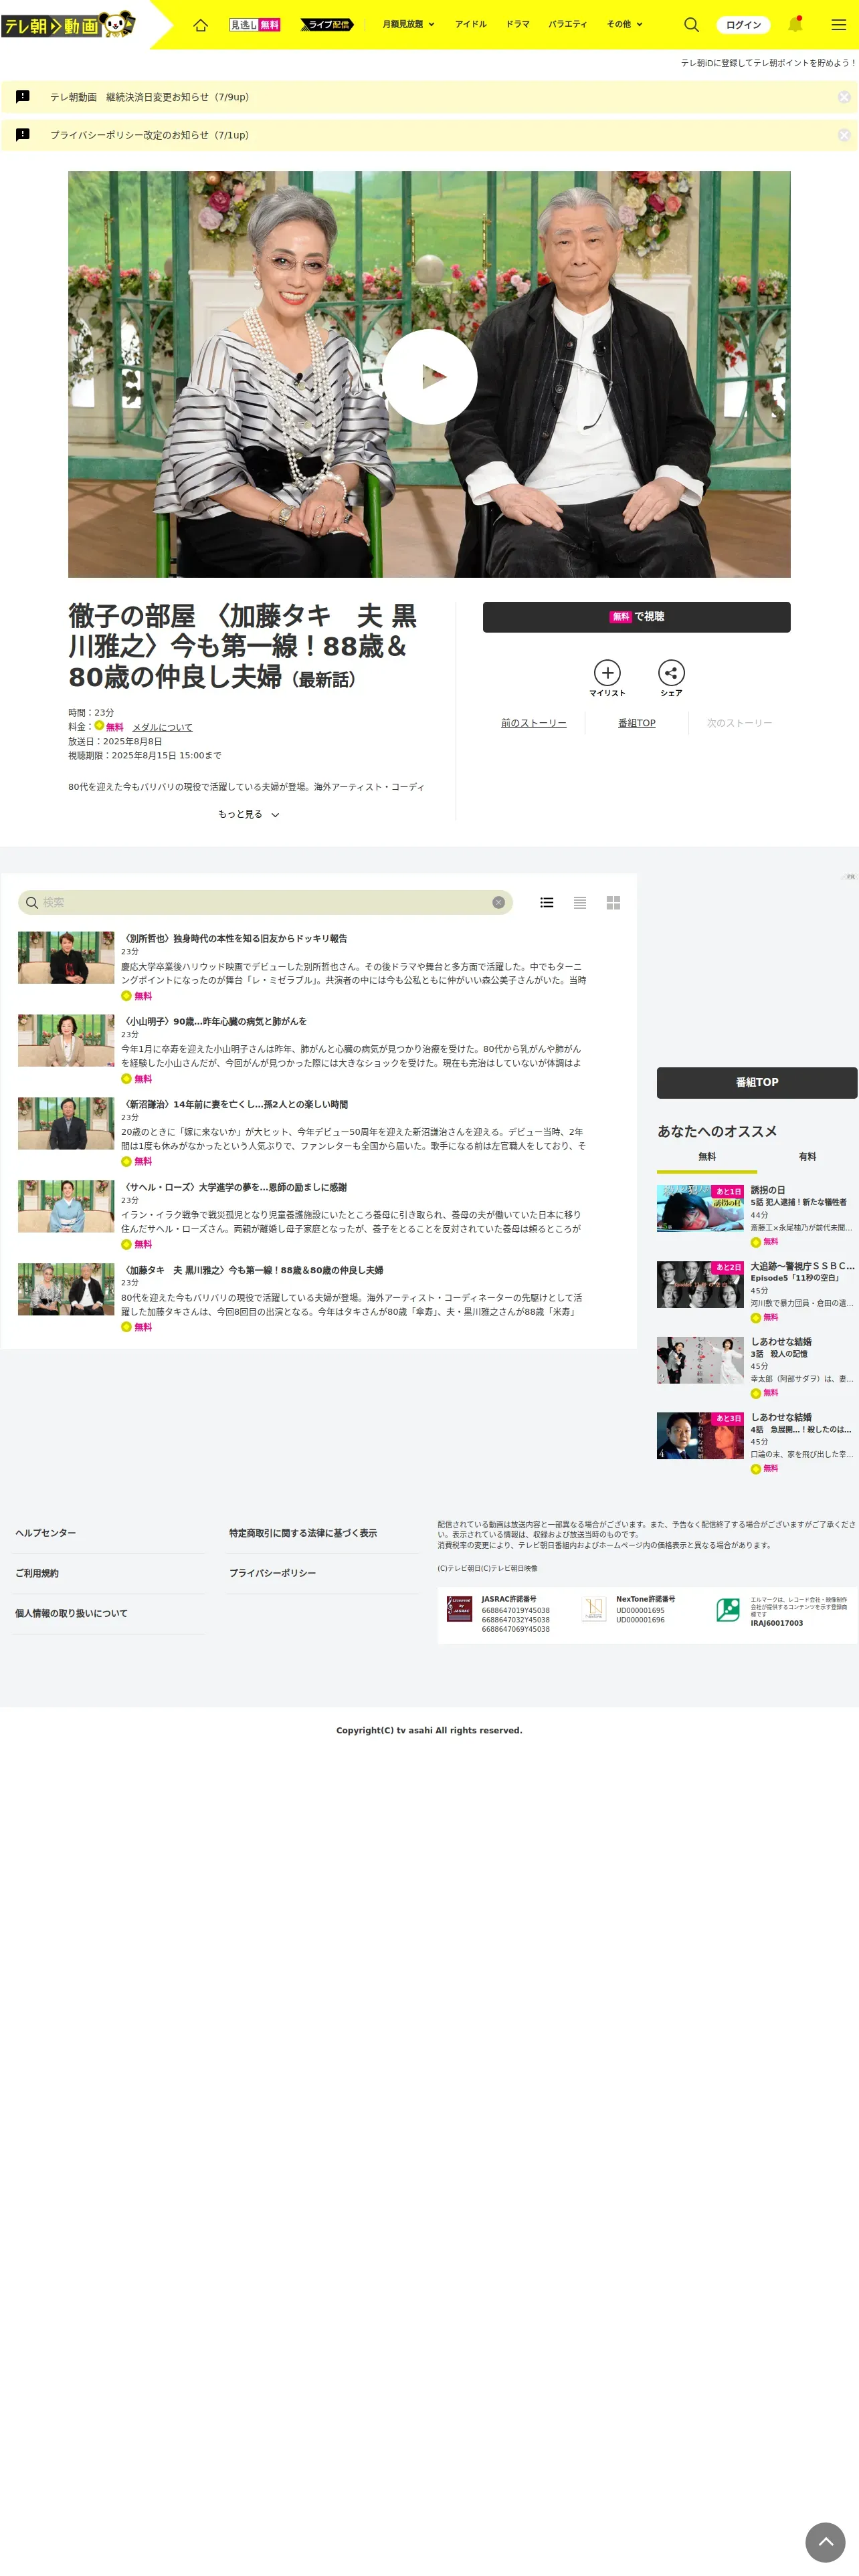Expand the 月額見放題 menu

click(x=408, y=24)
